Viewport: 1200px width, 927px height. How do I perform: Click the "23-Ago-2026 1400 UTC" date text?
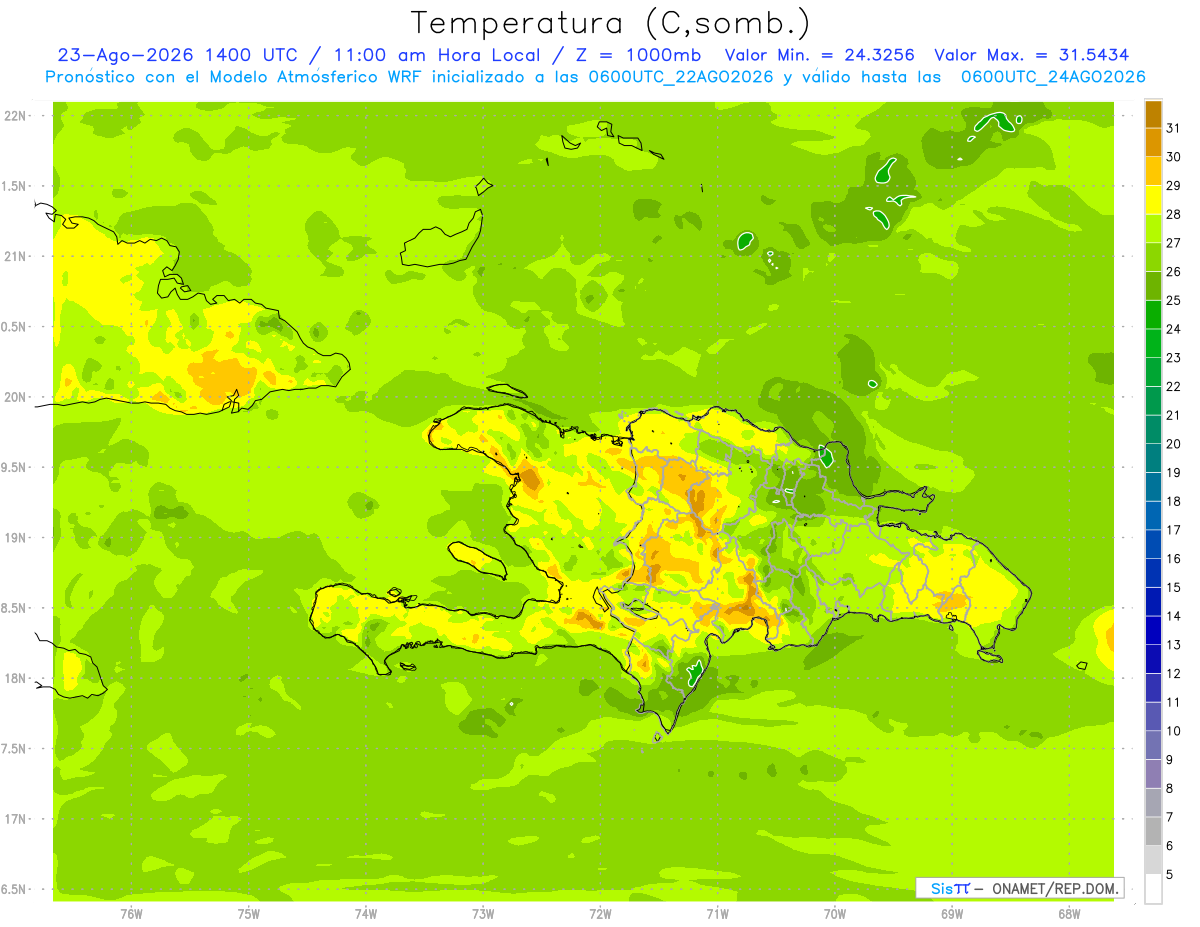(x=176, y=55)
